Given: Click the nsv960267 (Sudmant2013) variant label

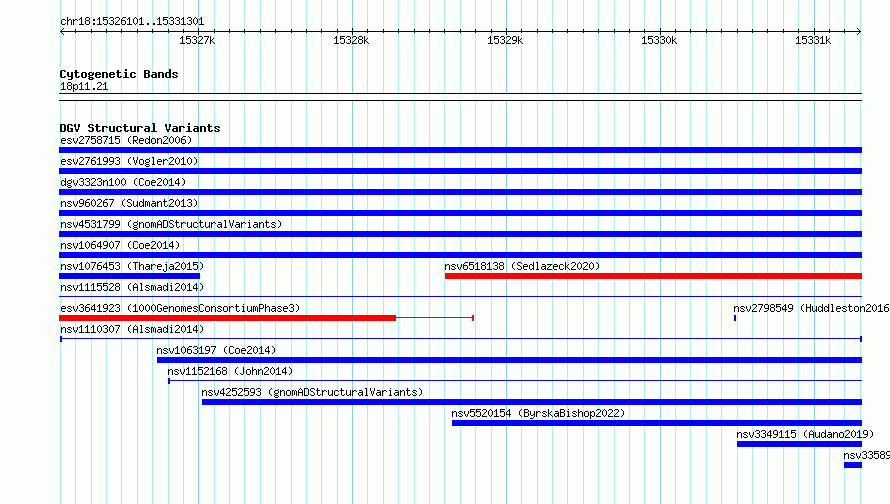Looking at the screenshot, I should click(129, 203).
